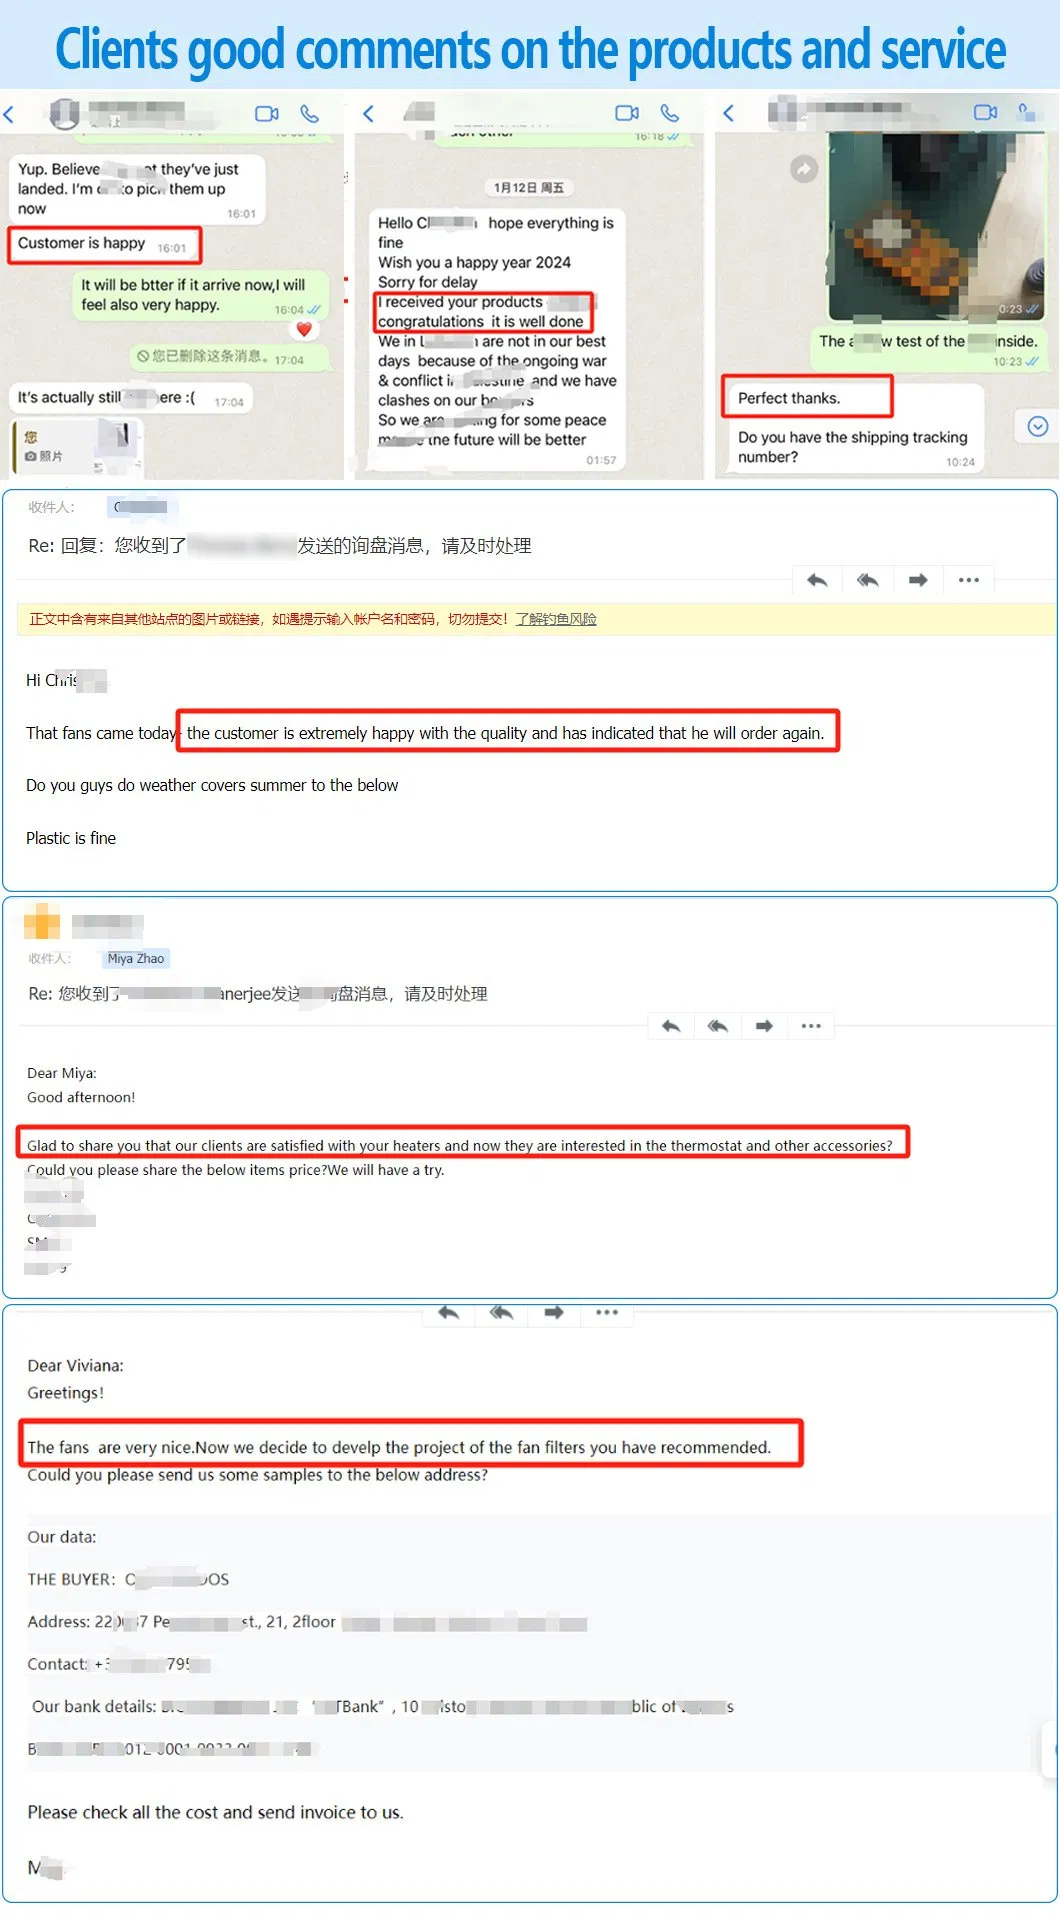Start video call in the 'Customer is happy' chat
1060x1916 pixels.
coord(266,114)
